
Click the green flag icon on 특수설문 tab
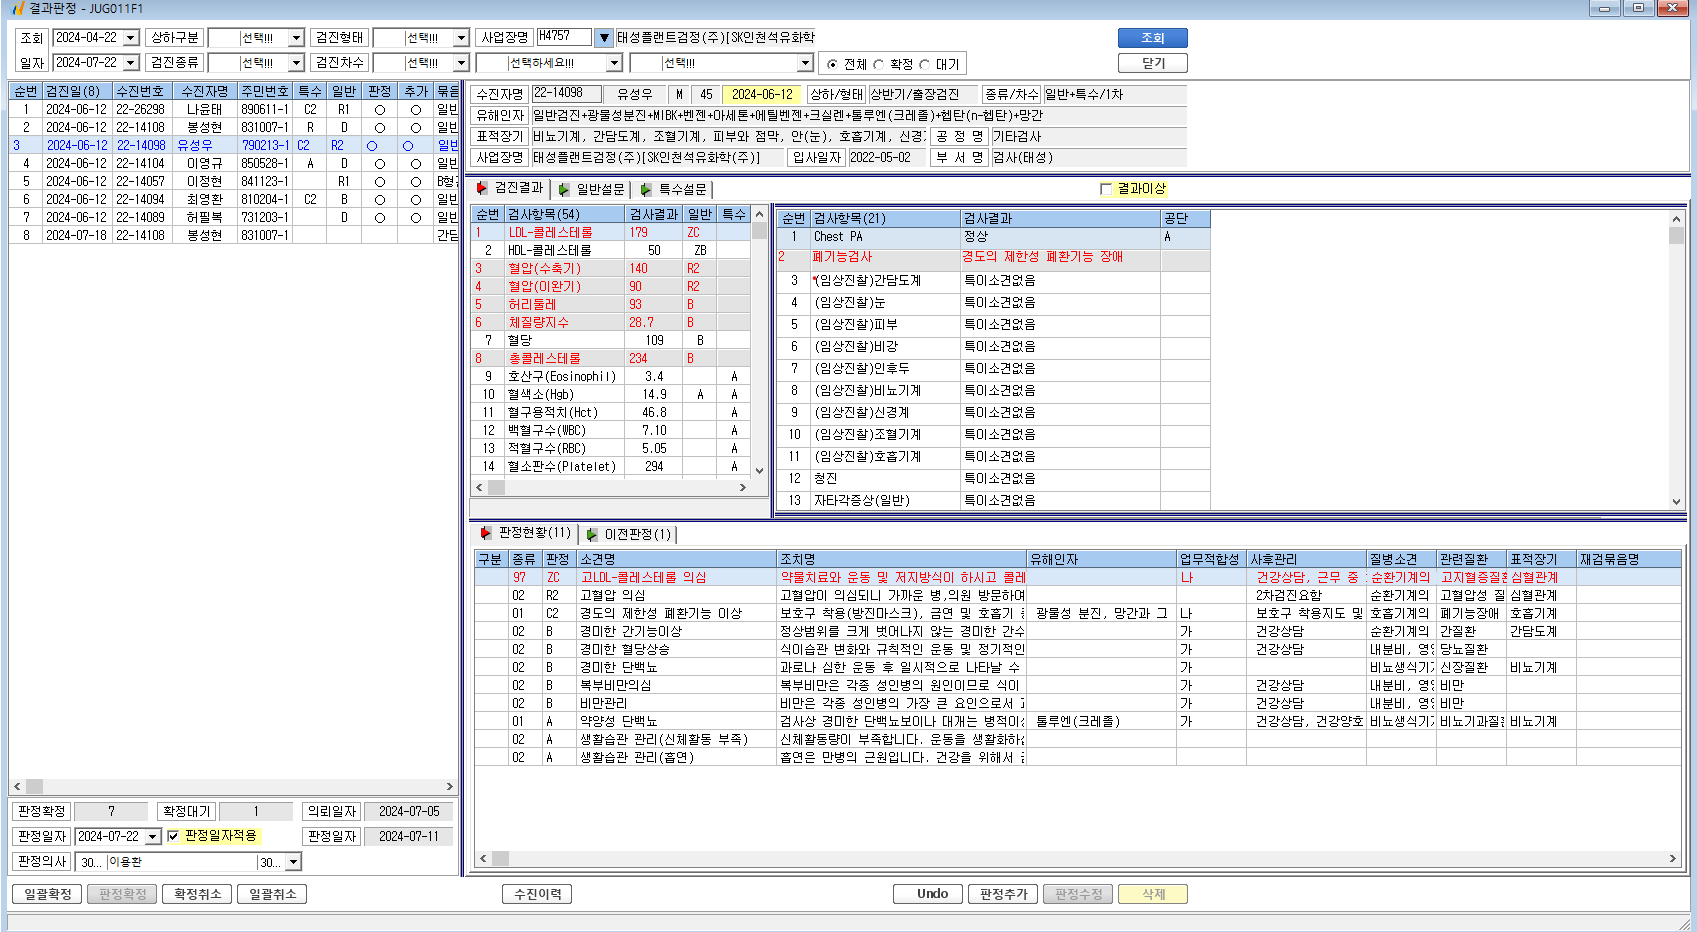point(646,189)
